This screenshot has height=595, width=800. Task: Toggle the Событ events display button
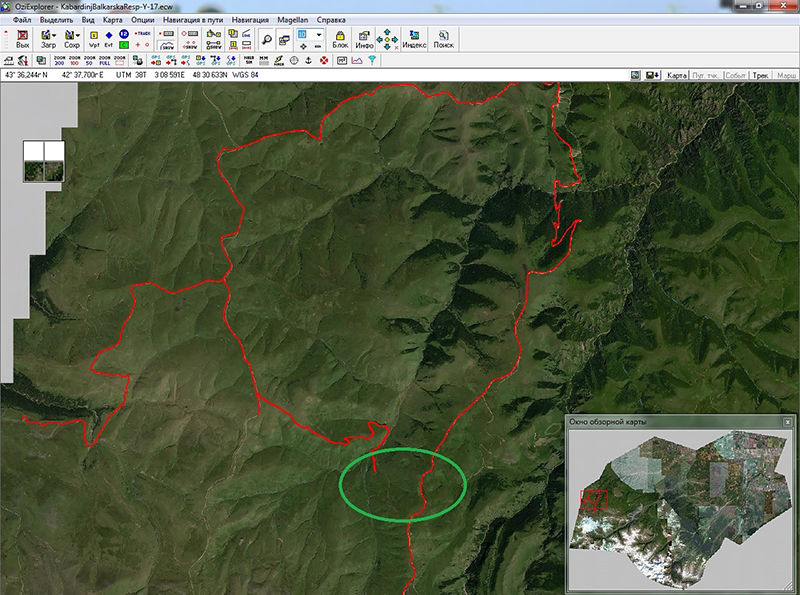(735, 75)
